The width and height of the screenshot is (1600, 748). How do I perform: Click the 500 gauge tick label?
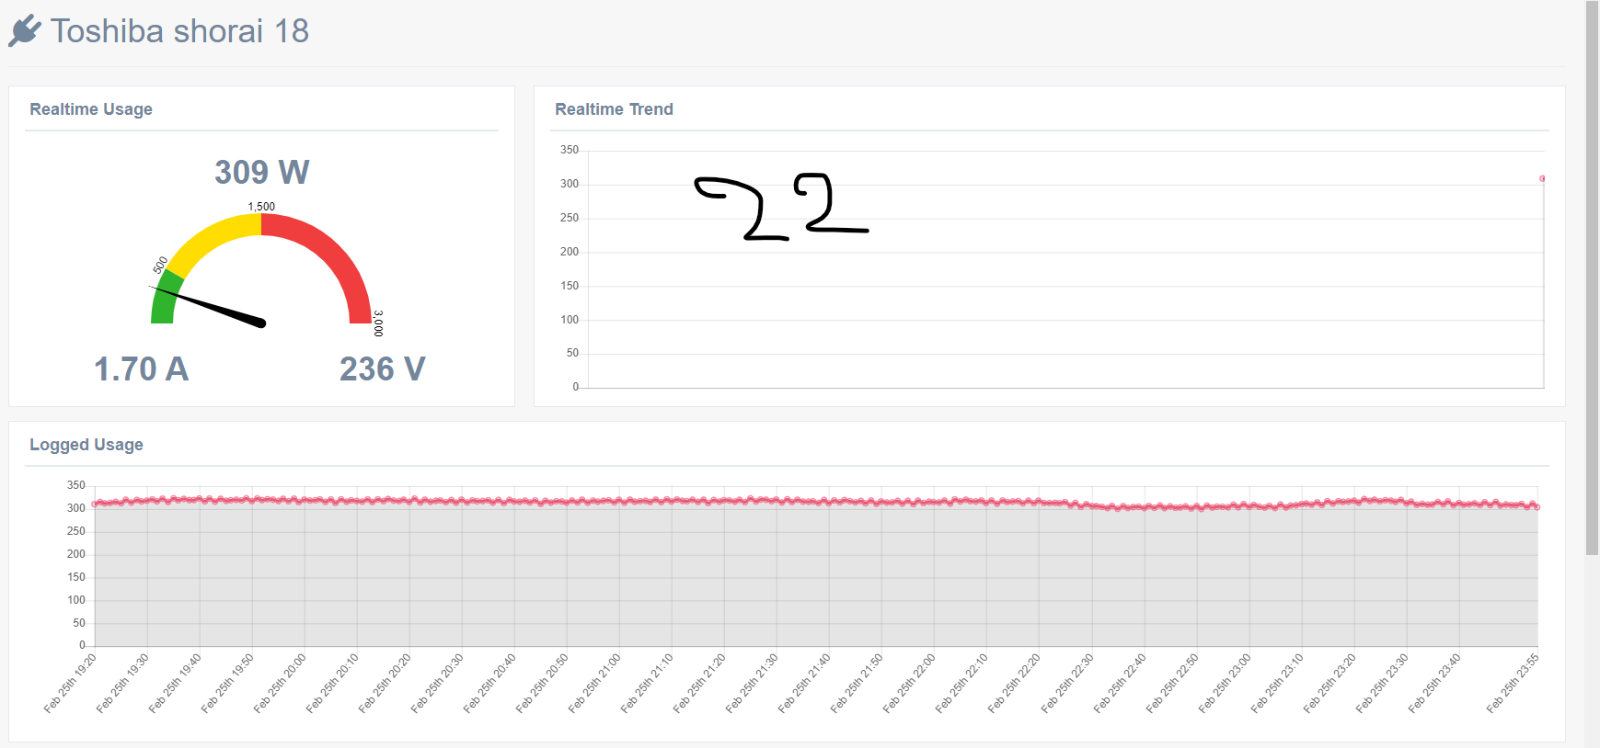160,265
